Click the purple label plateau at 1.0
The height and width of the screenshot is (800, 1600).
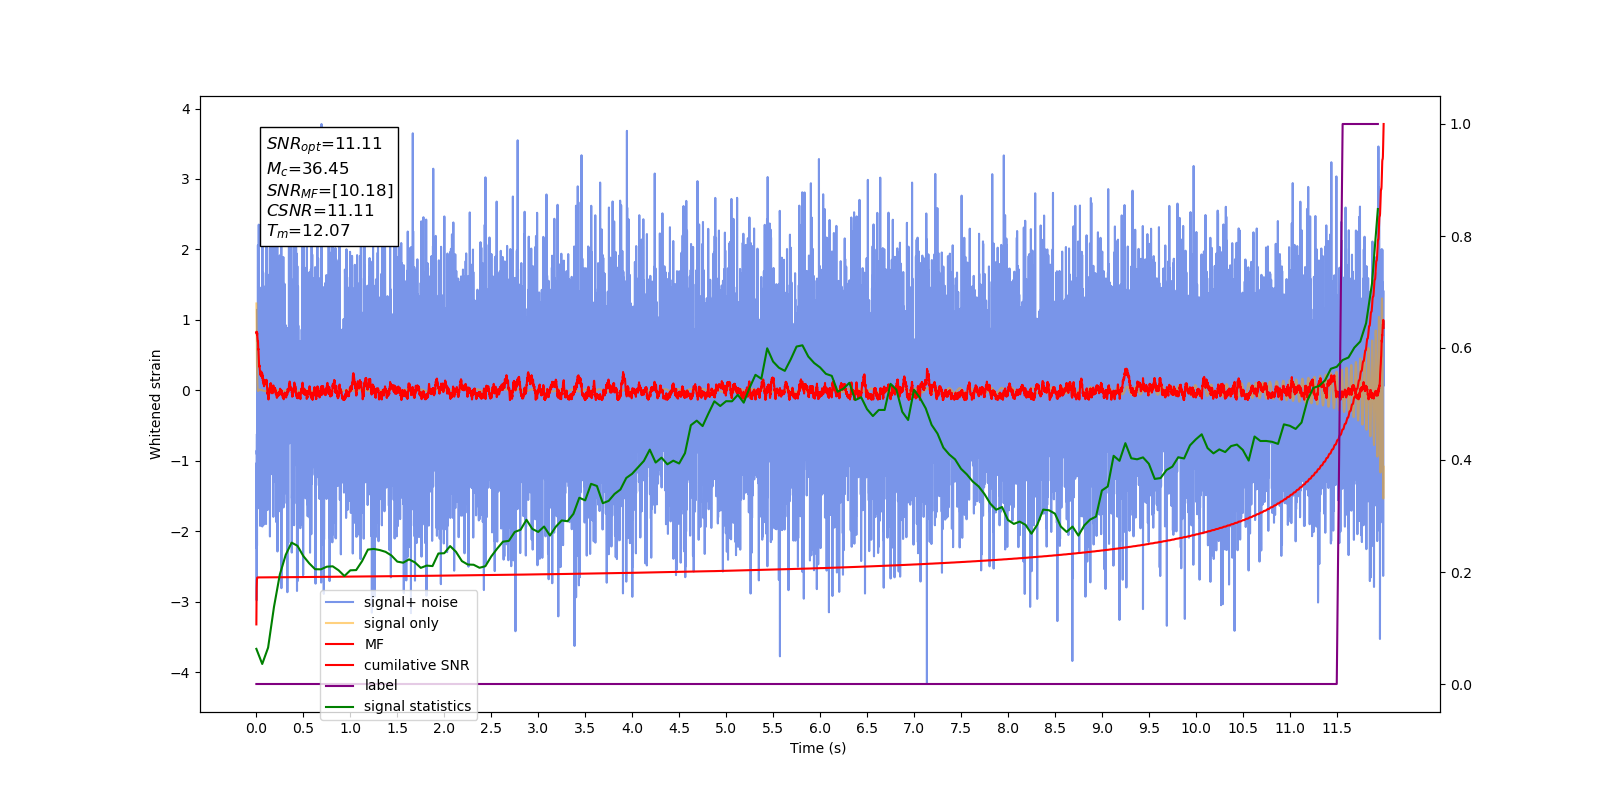tap(1361, 124)
